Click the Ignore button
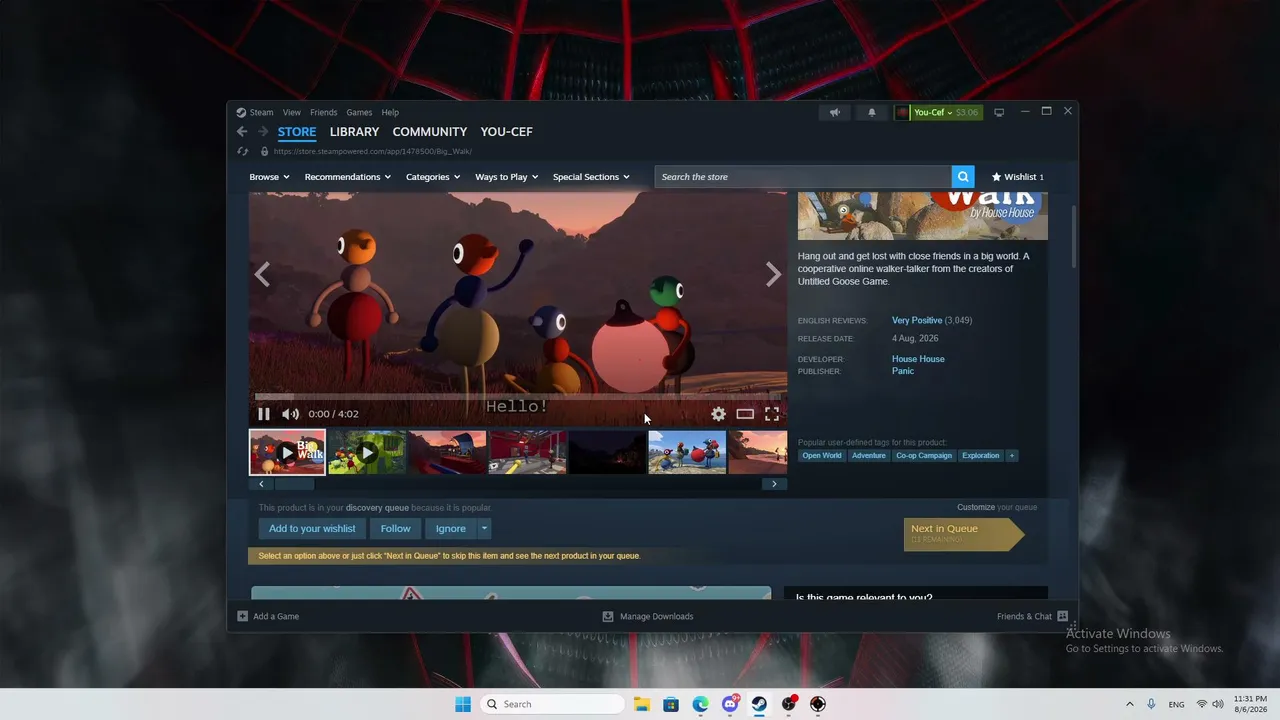 450,529
